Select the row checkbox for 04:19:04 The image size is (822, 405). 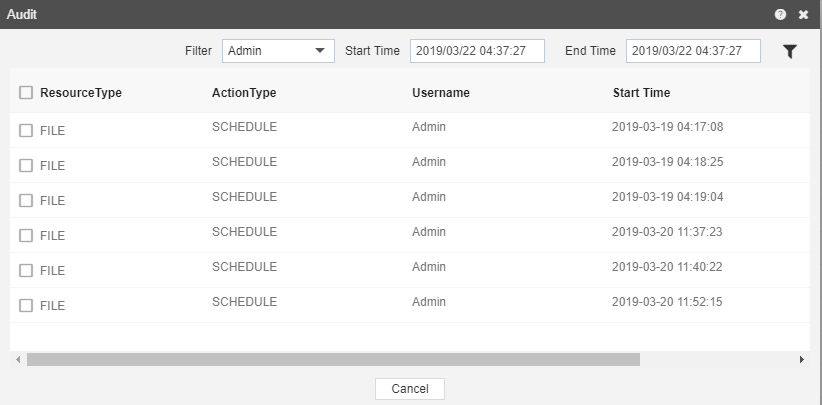point(26,201)
